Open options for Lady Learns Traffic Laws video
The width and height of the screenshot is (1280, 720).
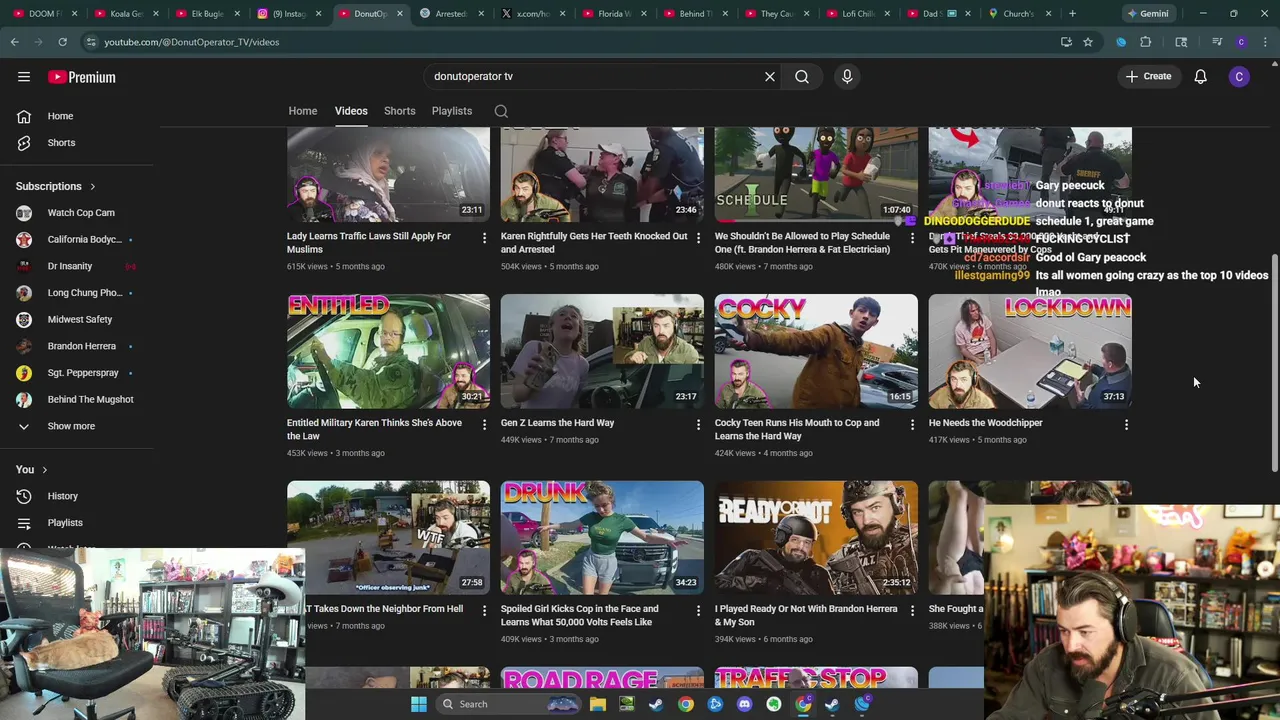click(484, 237)
